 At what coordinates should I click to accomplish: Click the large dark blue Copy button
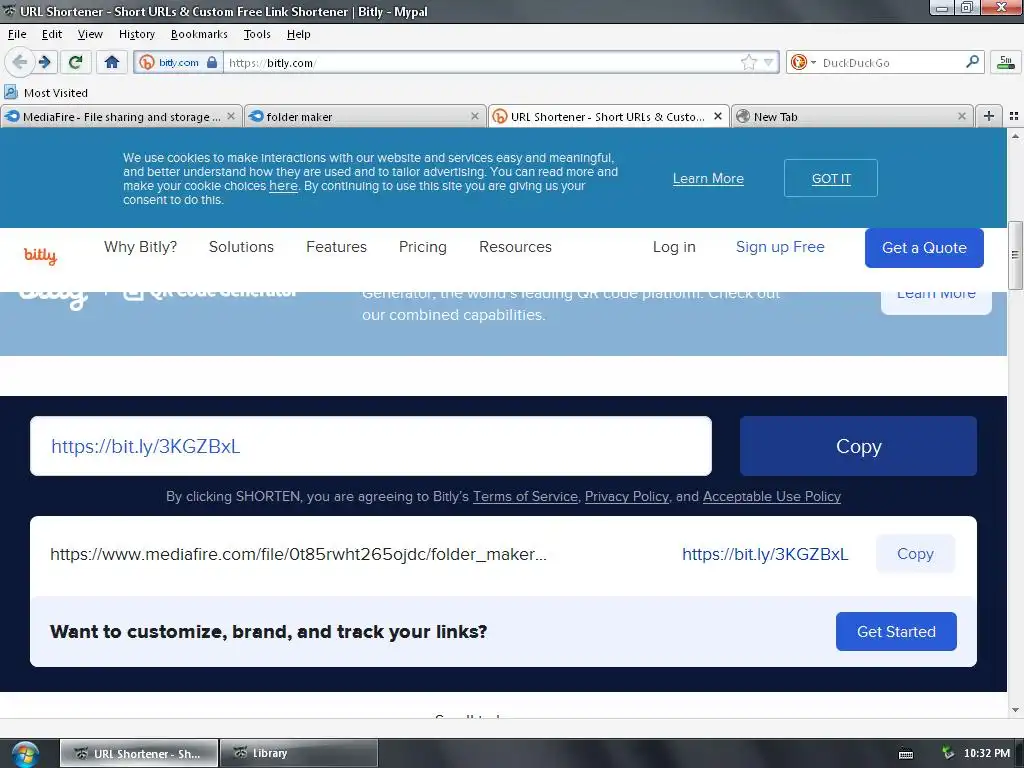coord(858,446)
